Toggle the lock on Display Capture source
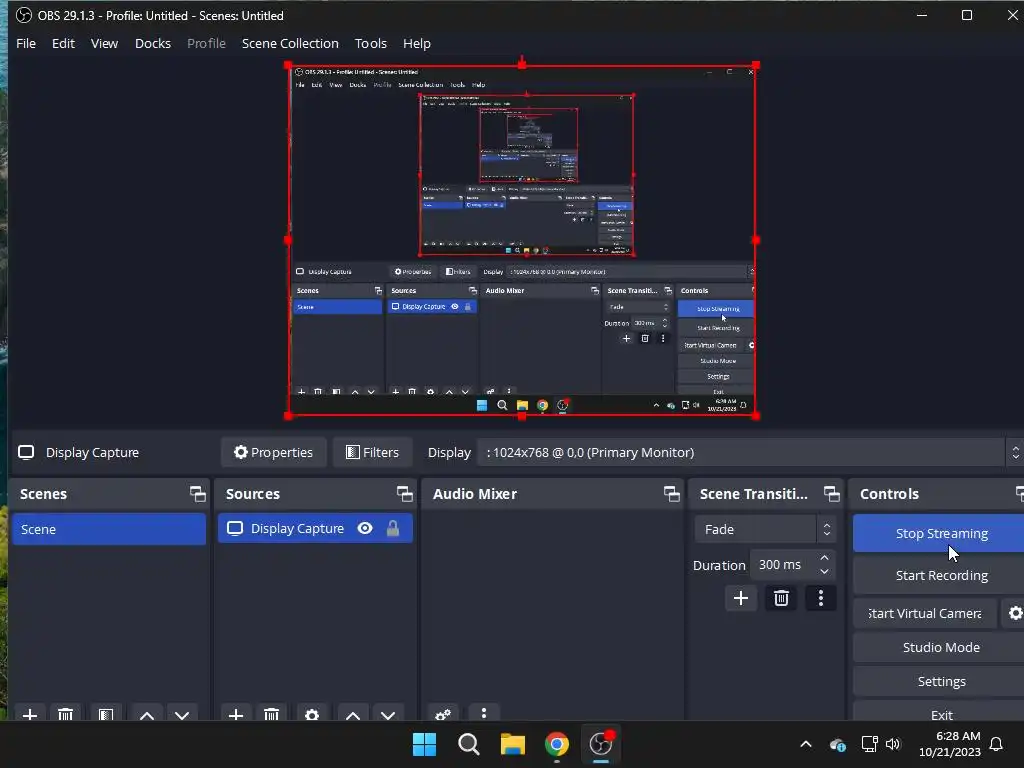 392,528
